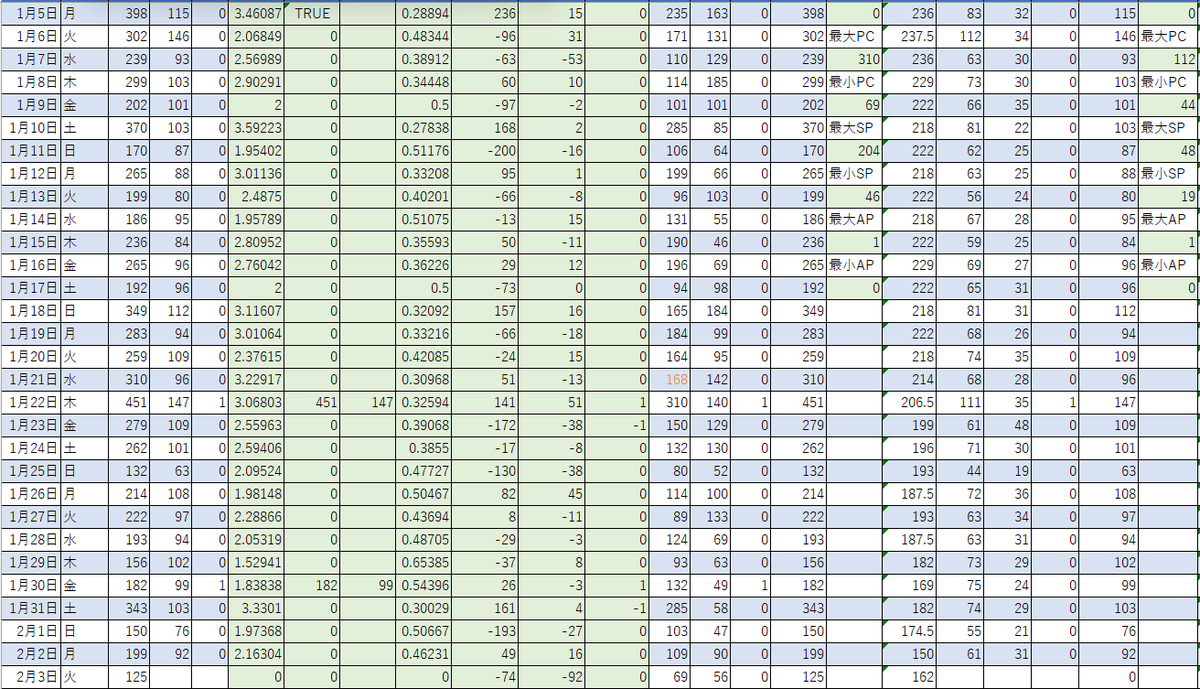1200x689 pixels.
Task: Select the cell showing -130
Action: 487,469
